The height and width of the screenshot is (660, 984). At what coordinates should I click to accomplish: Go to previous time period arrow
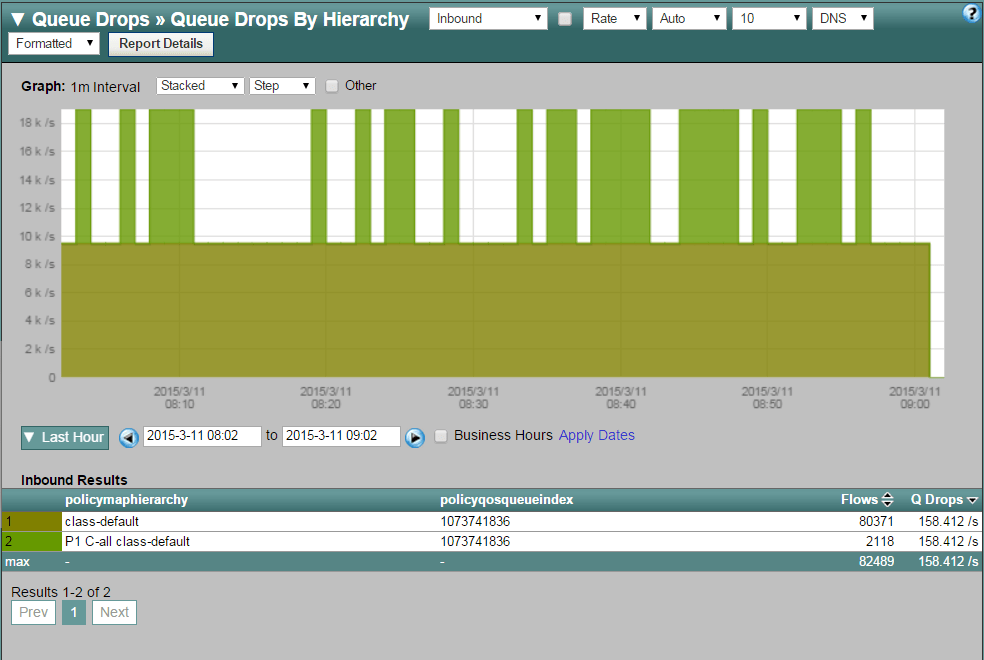[x=129, y=437]
